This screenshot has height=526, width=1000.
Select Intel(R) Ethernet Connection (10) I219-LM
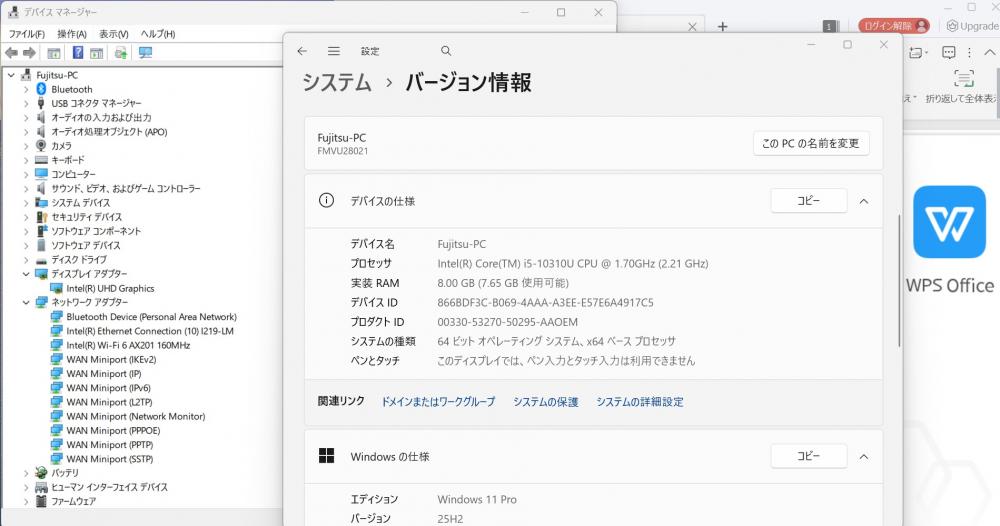150,331
